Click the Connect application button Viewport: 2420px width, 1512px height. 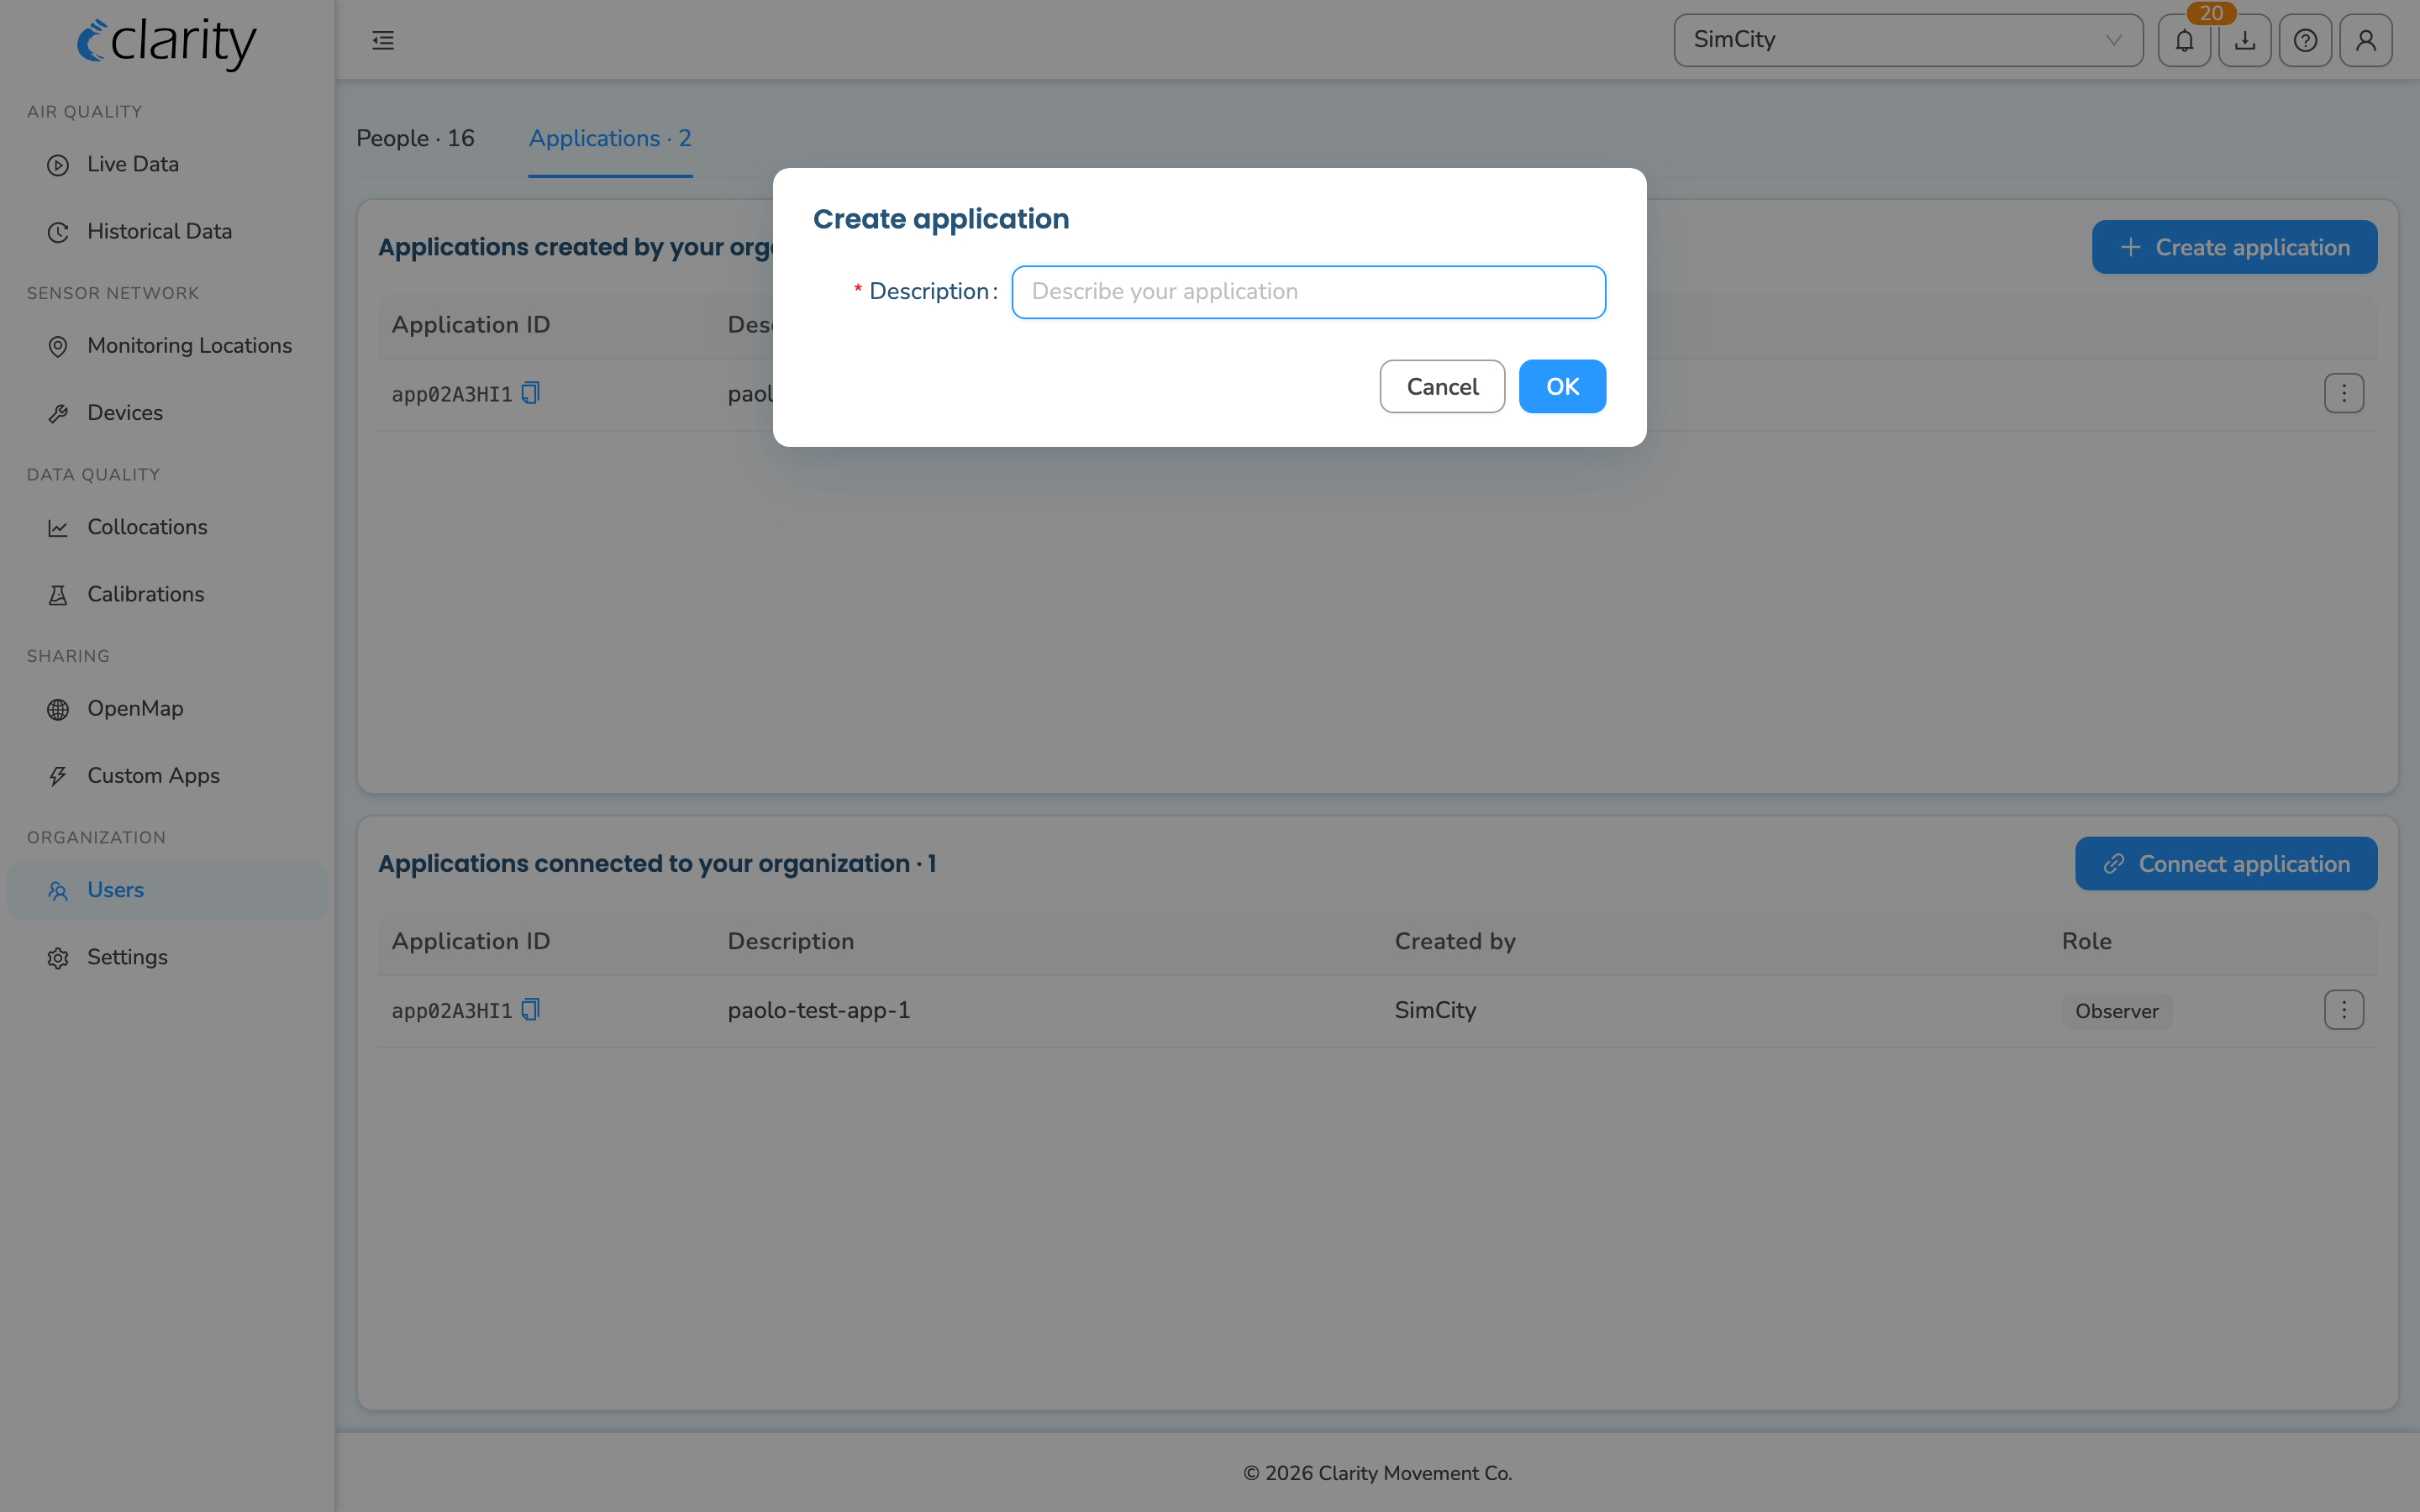coord(2226,863)
